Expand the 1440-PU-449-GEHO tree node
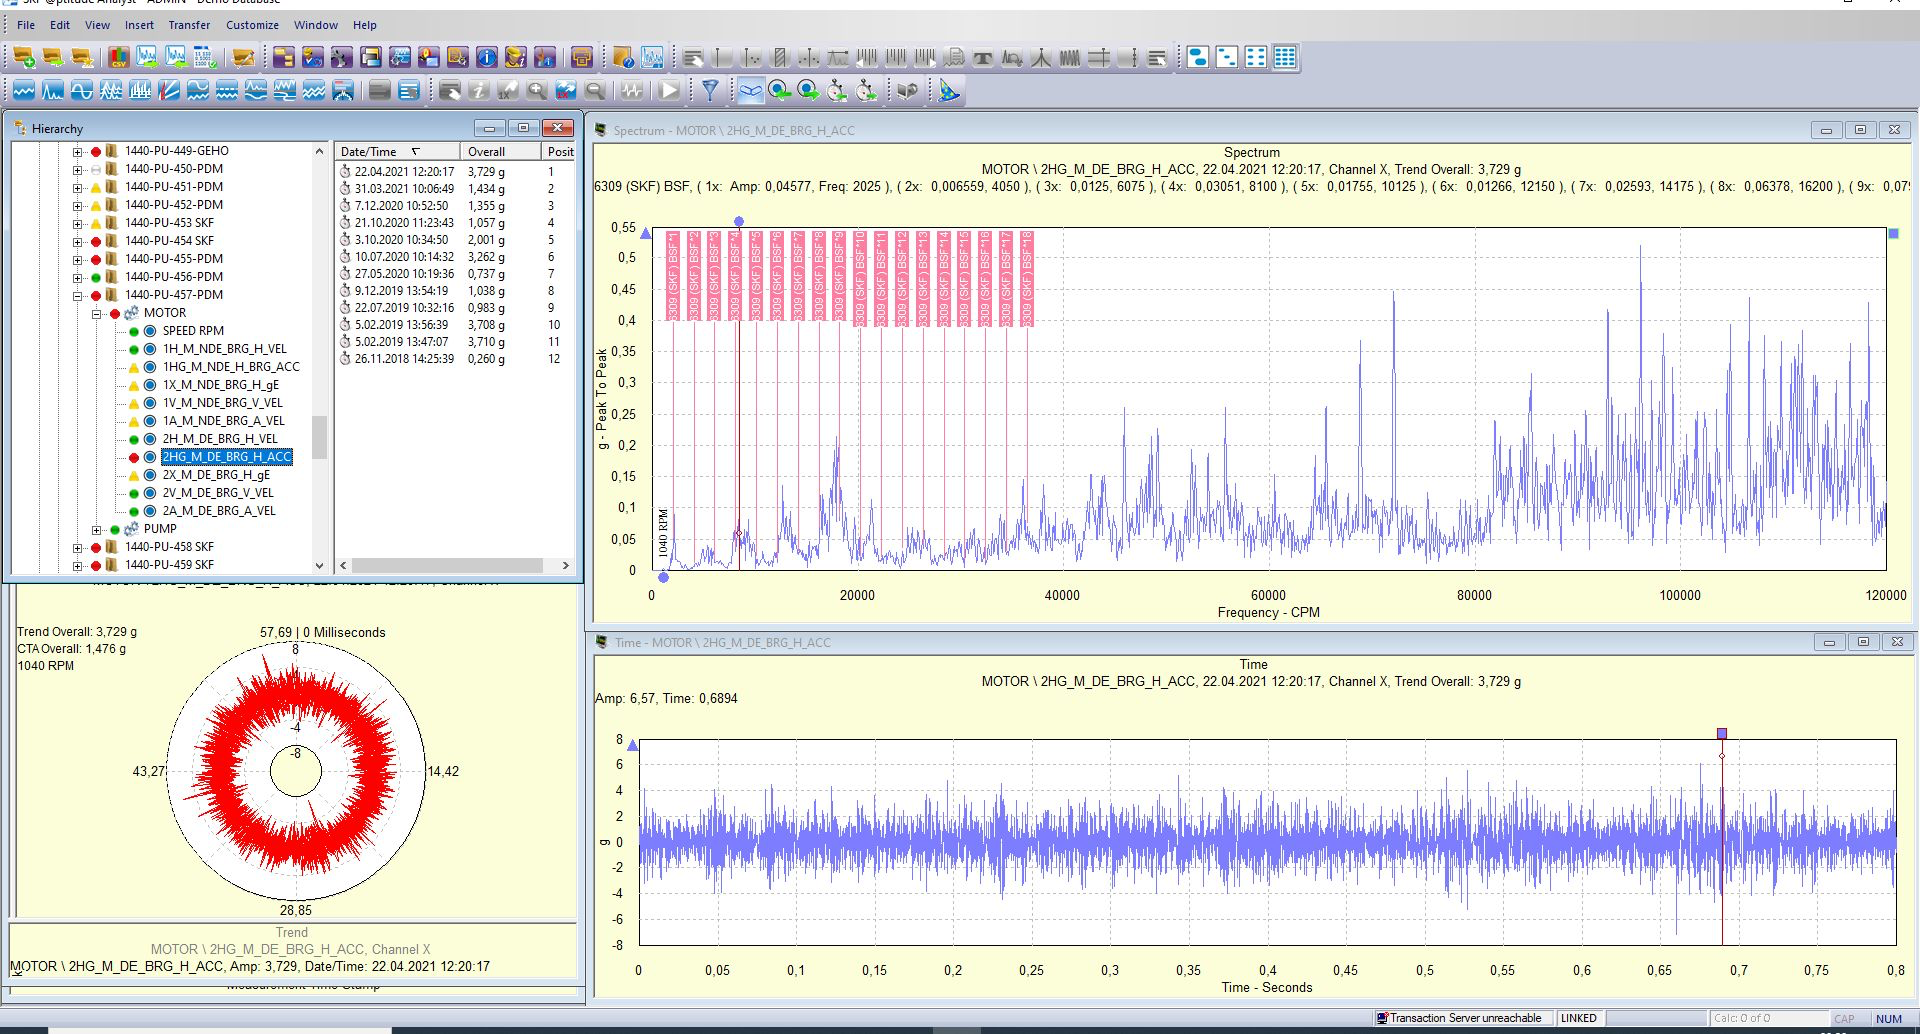 (x=77, y=152)
